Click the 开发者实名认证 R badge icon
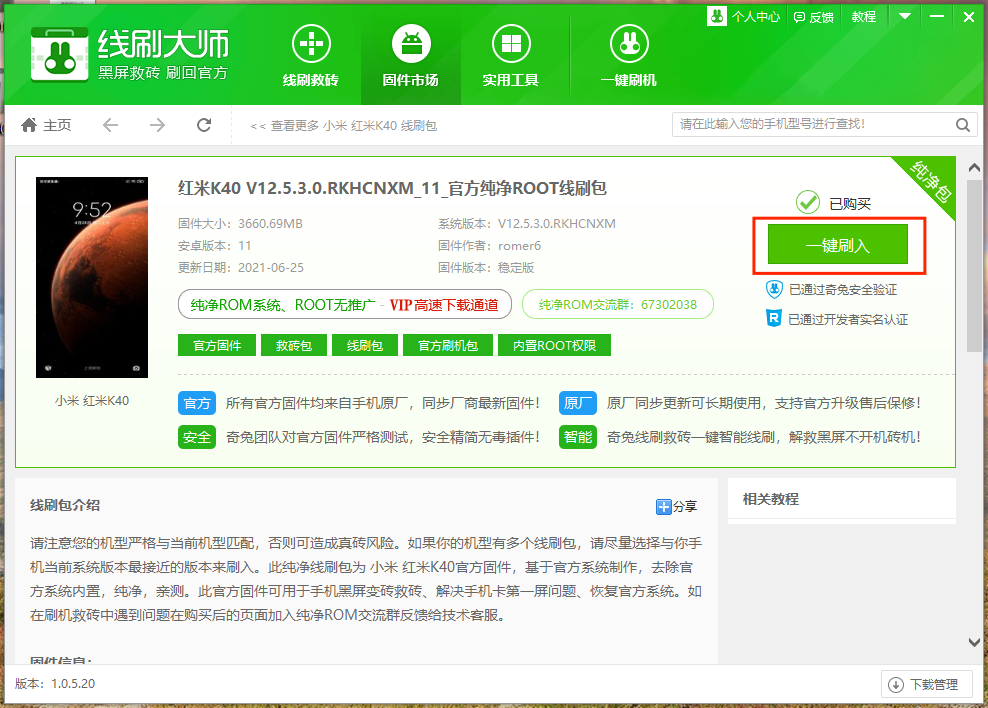Screen dimensions: 988x708 (x=774, y=318)
